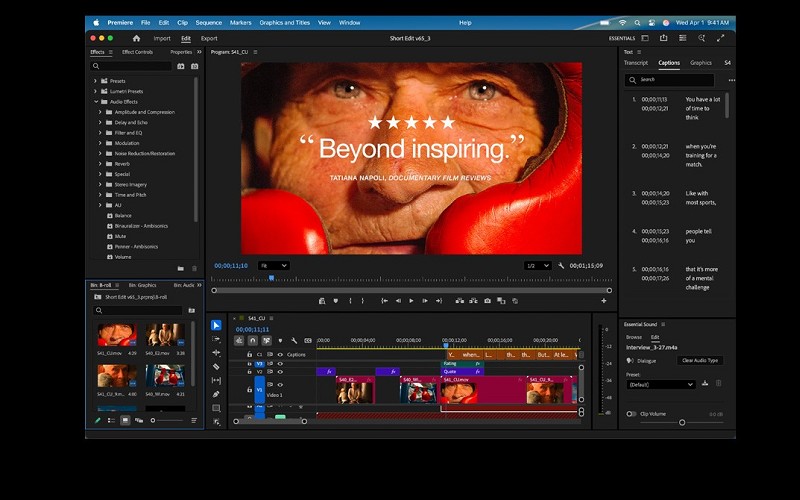Click Export in header bar
Screen dimensions: 800x500
coord(209,38)
